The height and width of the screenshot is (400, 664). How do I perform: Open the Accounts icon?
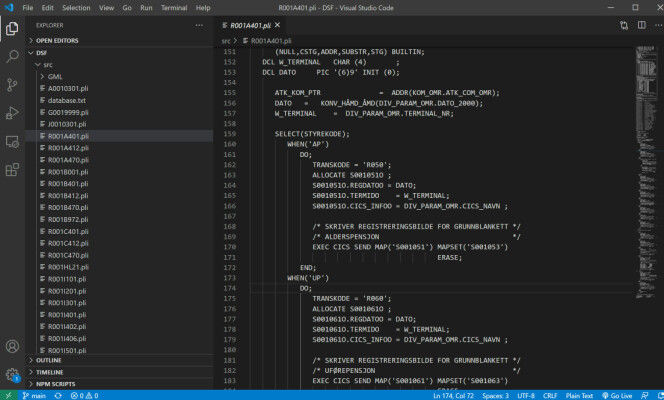(12, 346)
